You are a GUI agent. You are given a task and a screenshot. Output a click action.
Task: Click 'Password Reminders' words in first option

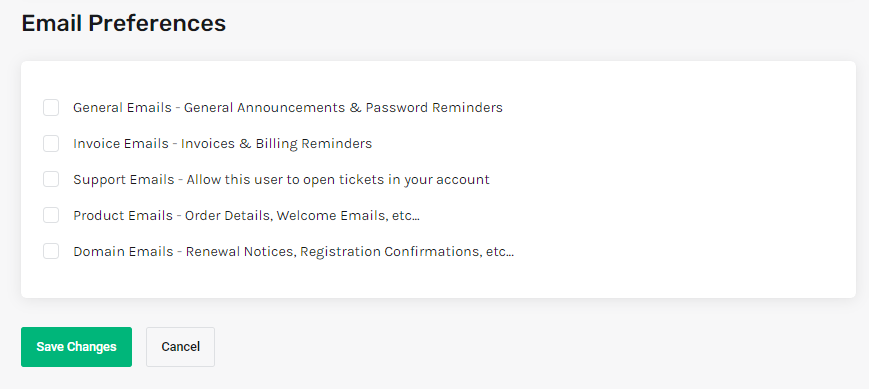(434, 108)
